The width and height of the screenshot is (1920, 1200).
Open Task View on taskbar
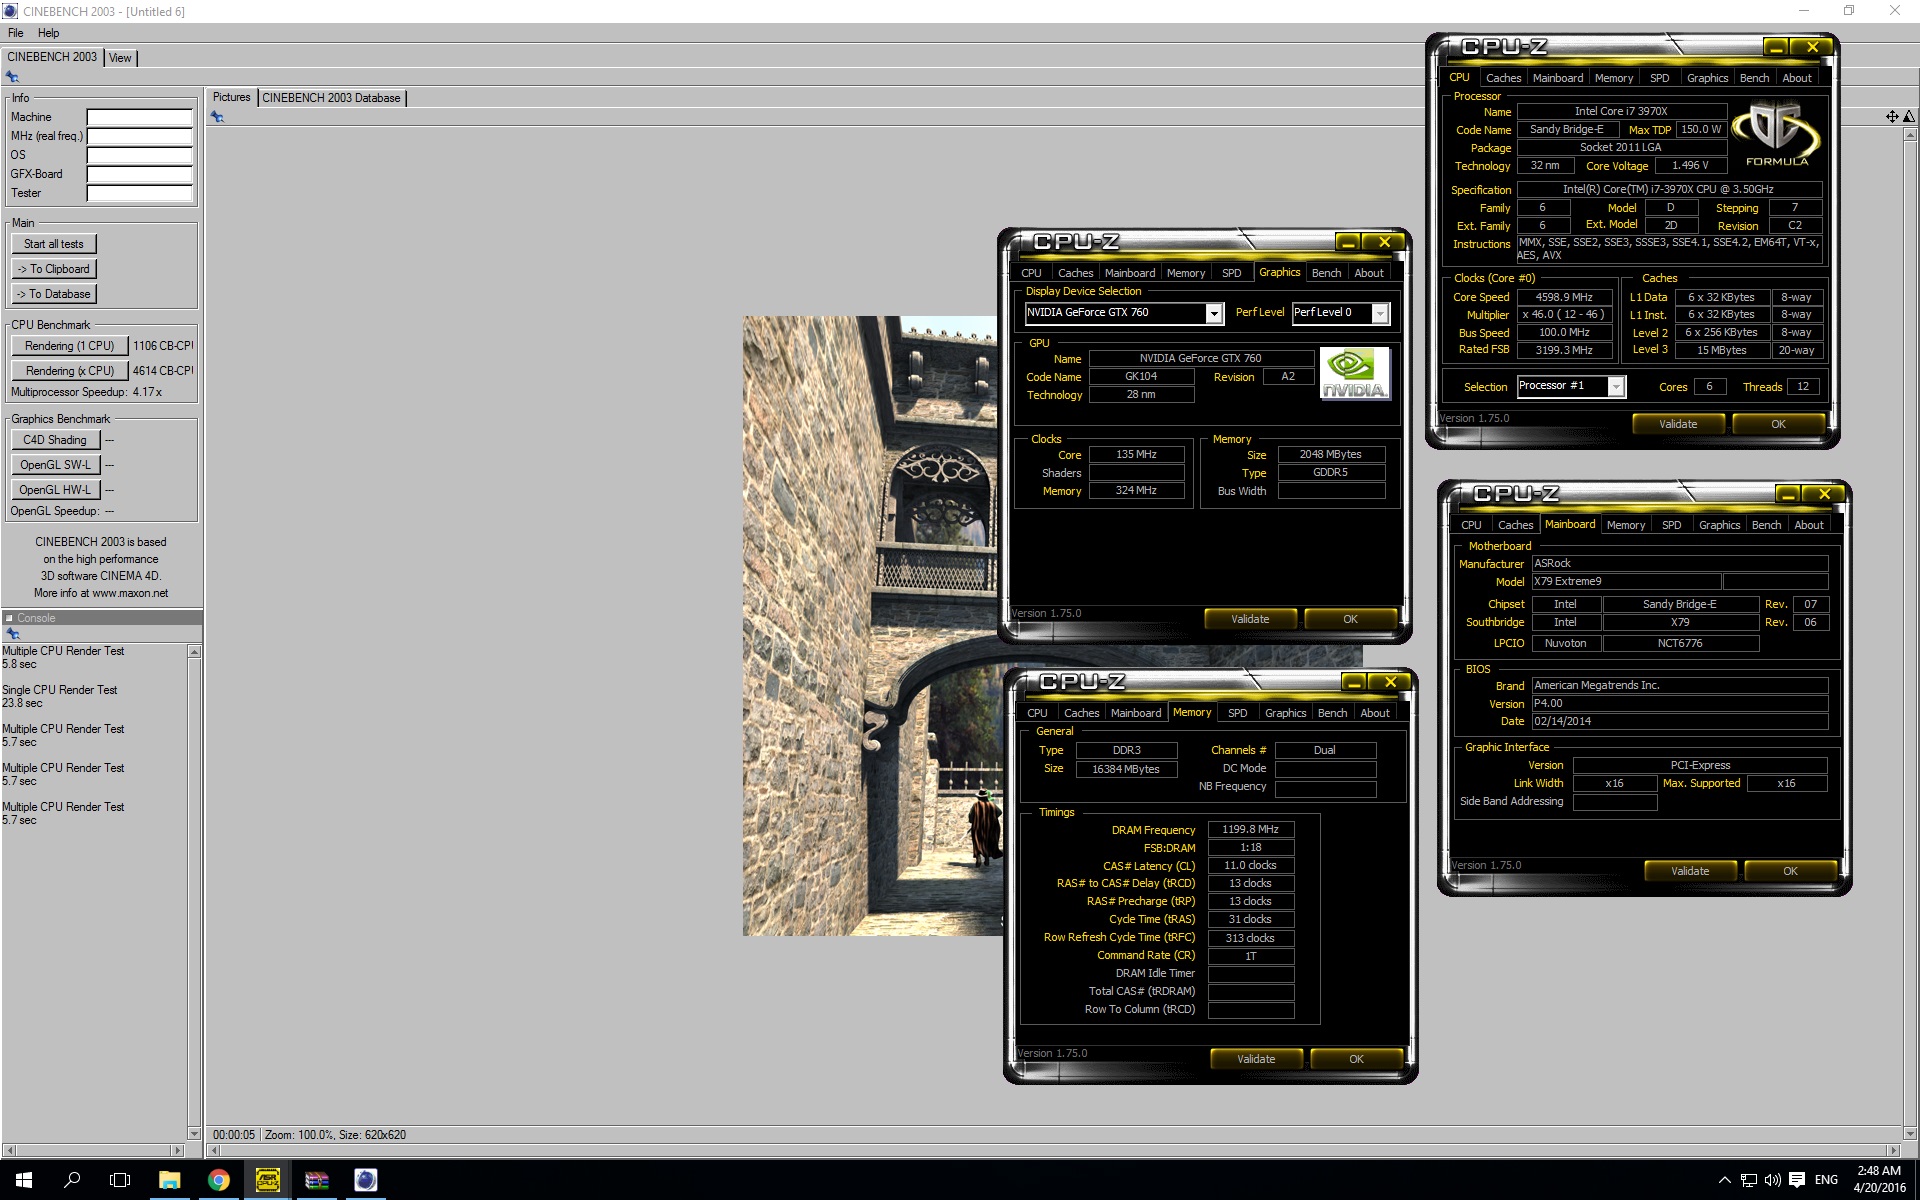(x=120, y=1180)
